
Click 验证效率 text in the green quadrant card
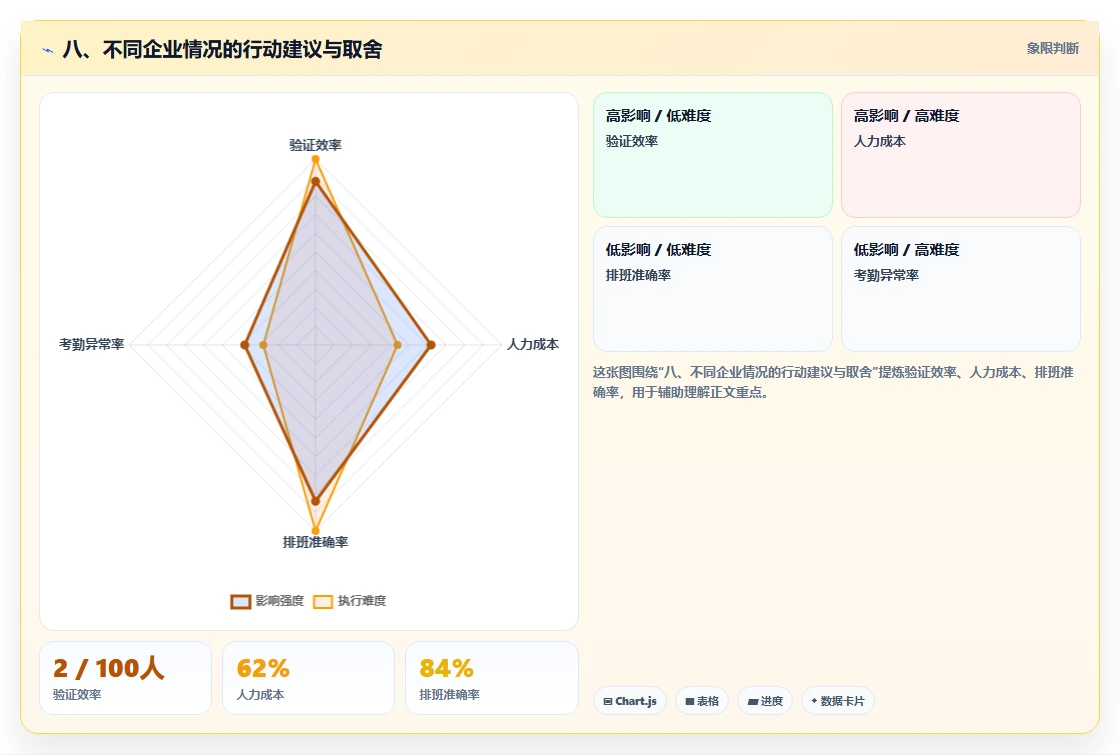click(x=631, y=141)
